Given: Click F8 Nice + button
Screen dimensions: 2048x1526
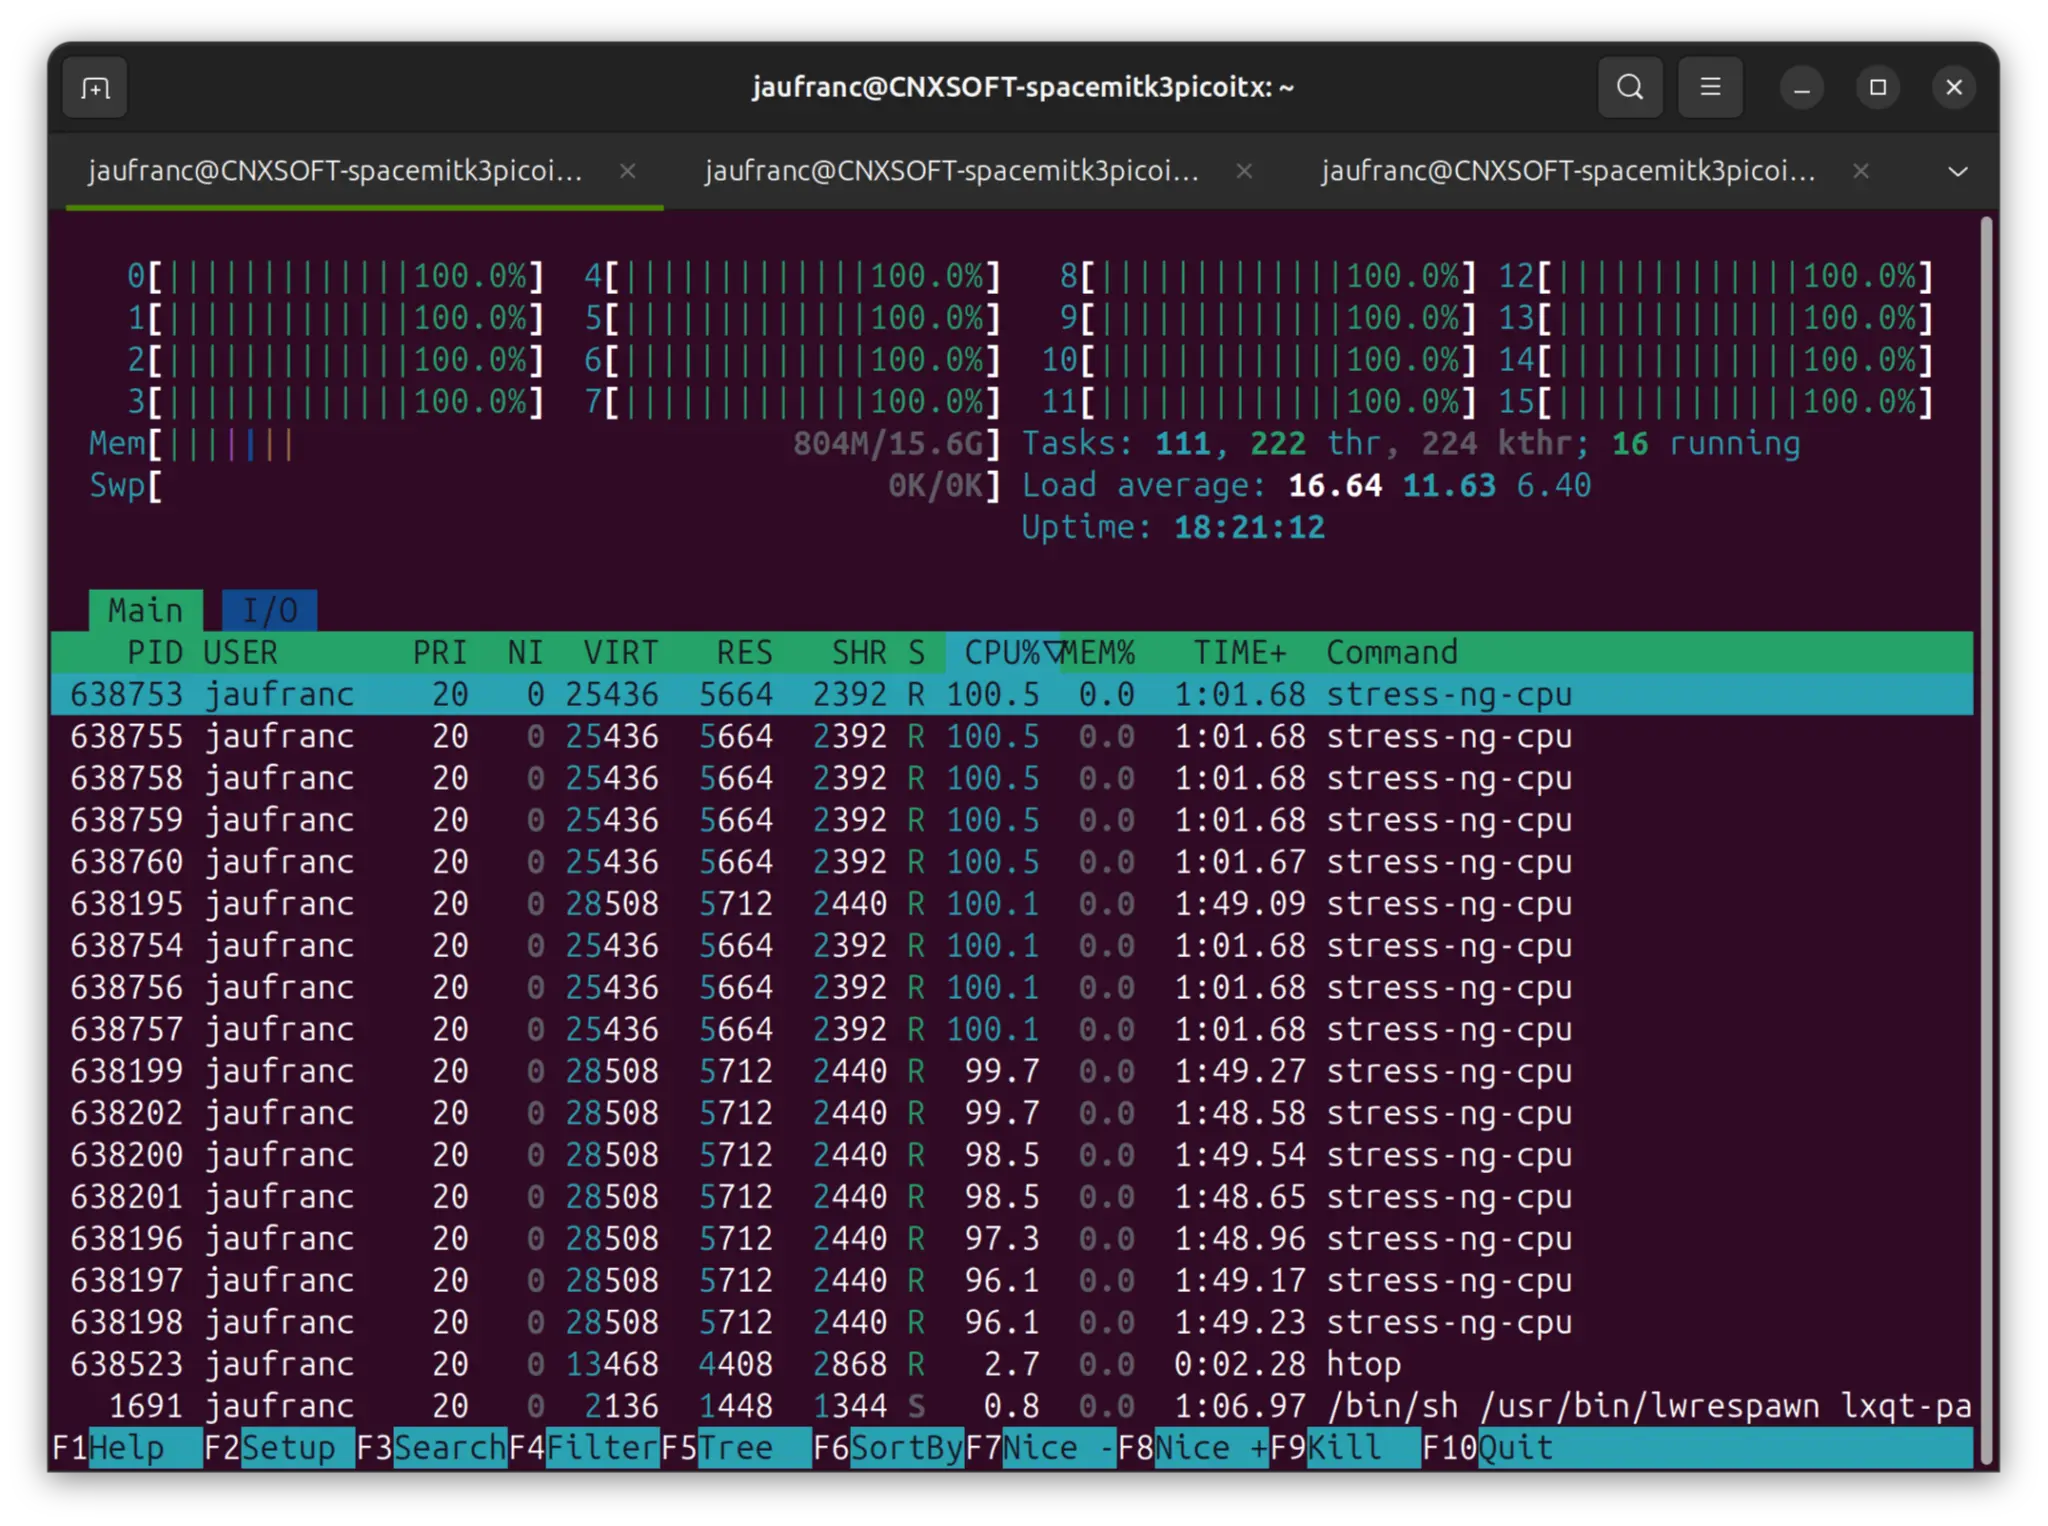Looking at the screenshot, I should [x=1193, y=1448].
